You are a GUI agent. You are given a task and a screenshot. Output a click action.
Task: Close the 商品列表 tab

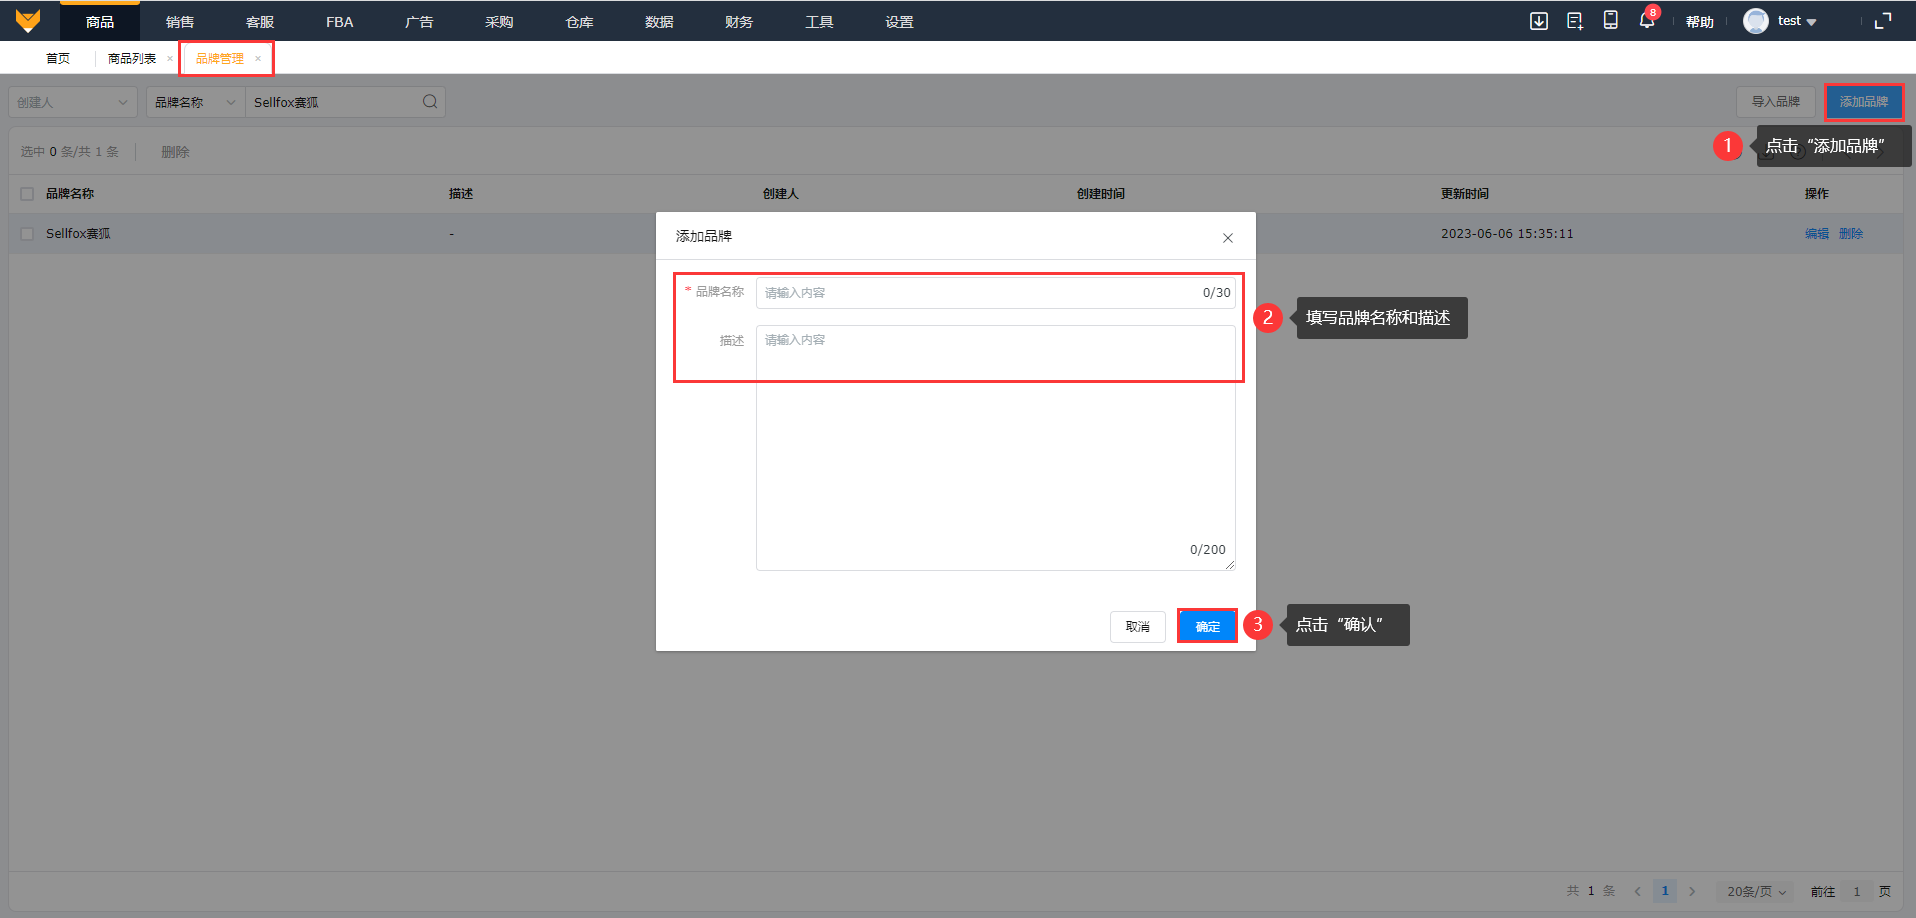[x=170, y=59]
